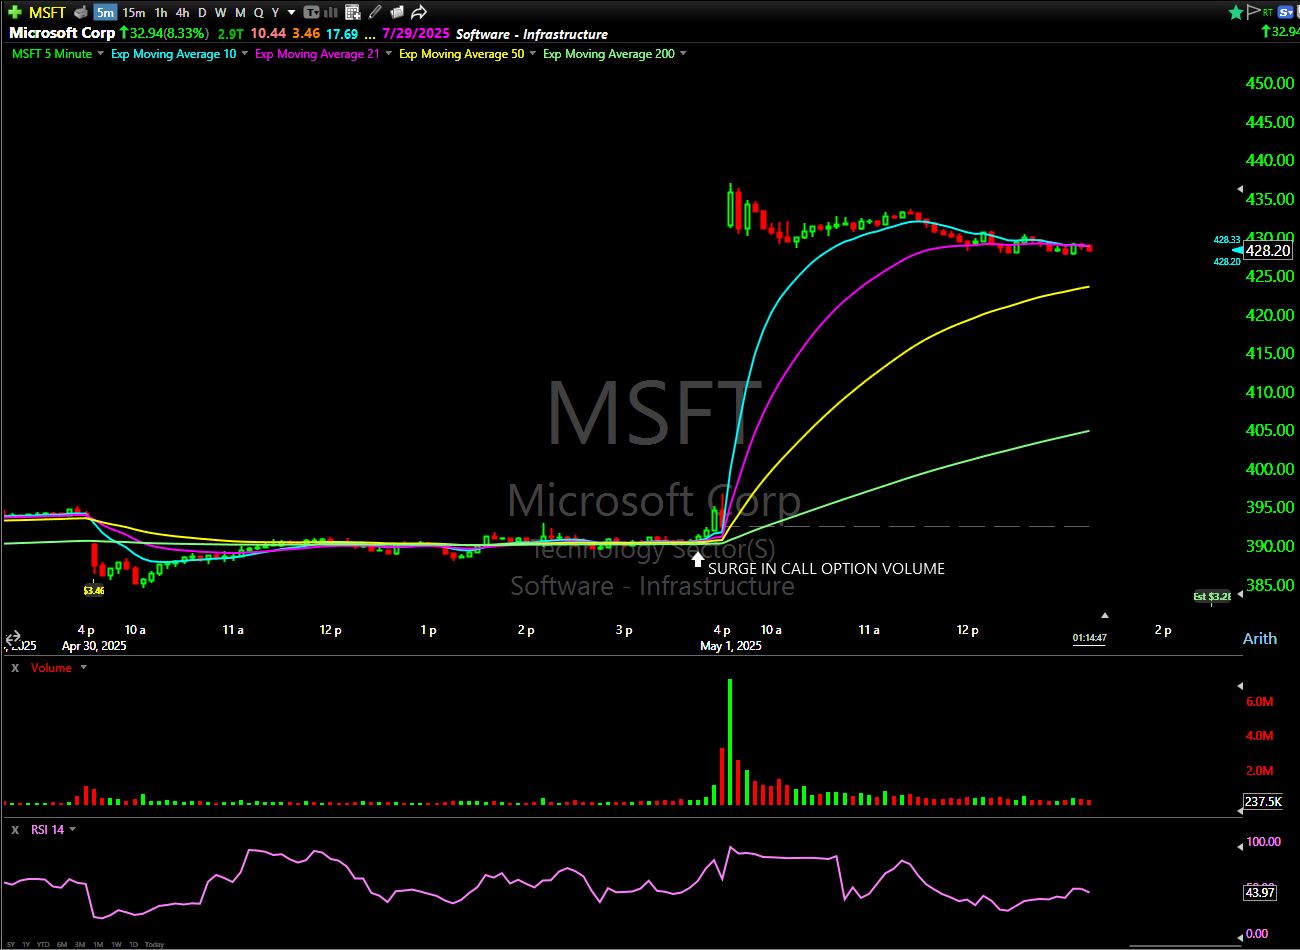Click the 01:14:47 bar countdown timer
1300x950 pixels.
(x=1090, y=637)
